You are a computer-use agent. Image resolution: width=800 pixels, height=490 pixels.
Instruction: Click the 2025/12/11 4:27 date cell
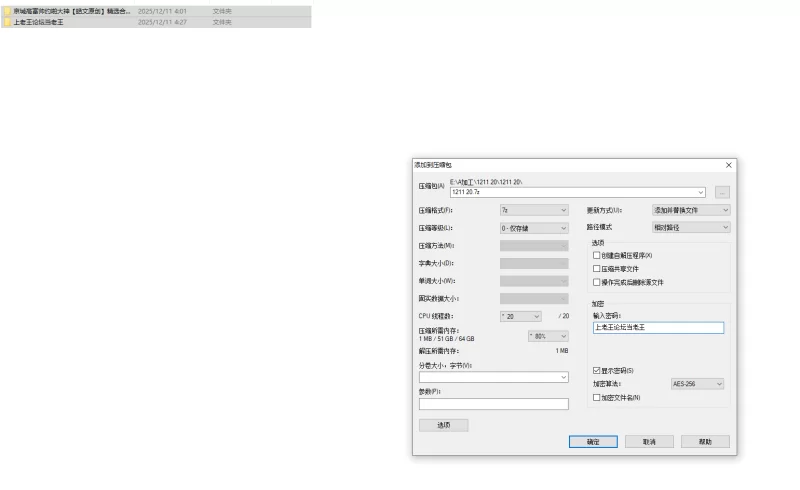click(162, 22)
